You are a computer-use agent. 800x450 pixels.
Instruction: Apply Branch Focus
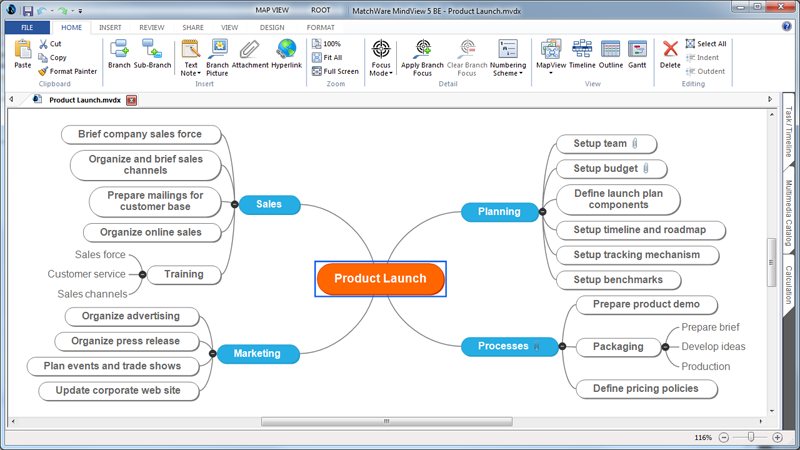click(x=422, y=58)
